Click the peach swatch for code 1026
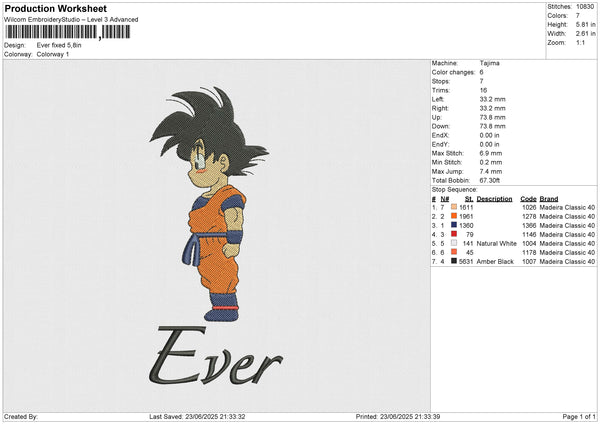 454,207
